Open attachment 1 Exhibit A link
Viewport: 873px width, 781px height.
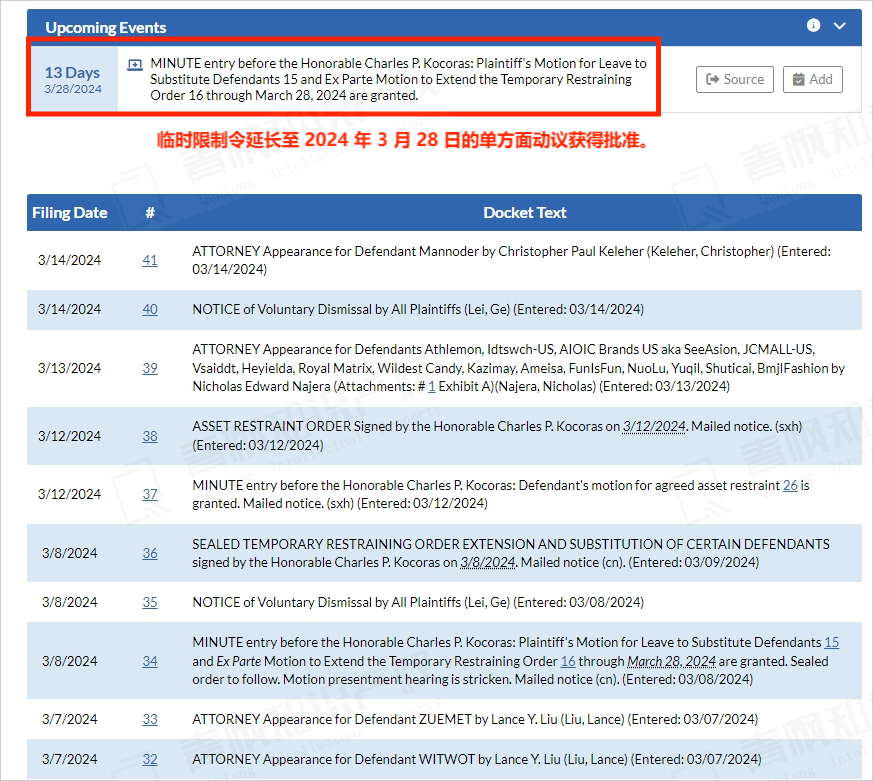[x=431, y=386]
